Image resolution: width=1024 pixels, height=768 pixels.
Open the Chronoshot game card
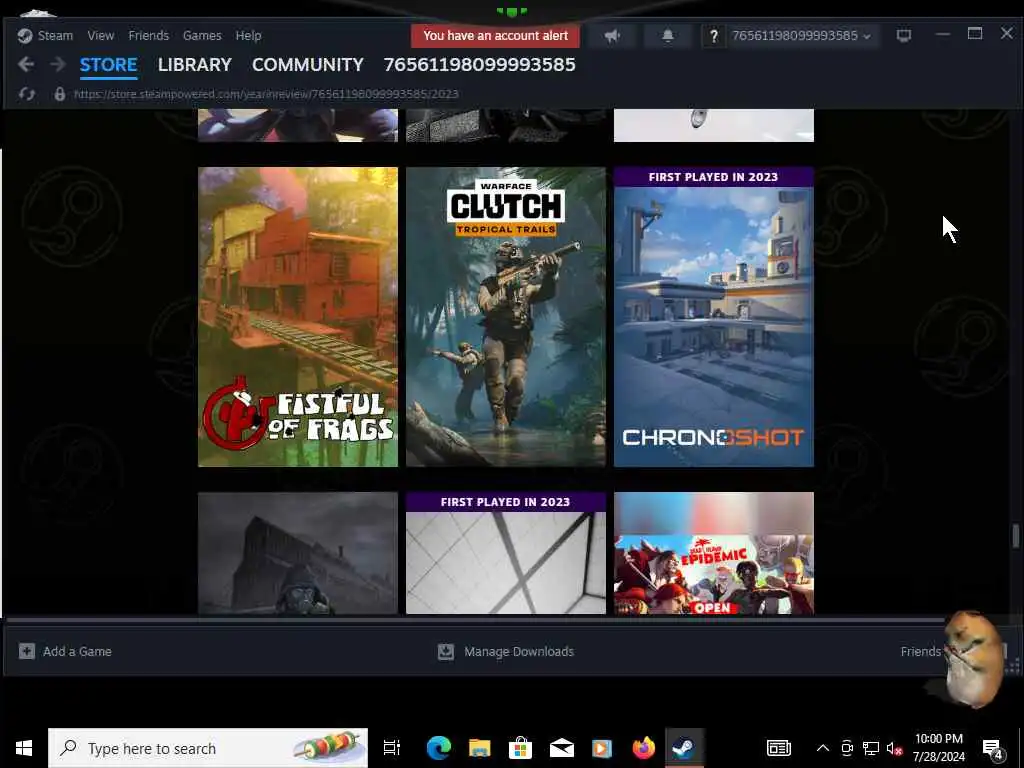[x=714, y=317]
